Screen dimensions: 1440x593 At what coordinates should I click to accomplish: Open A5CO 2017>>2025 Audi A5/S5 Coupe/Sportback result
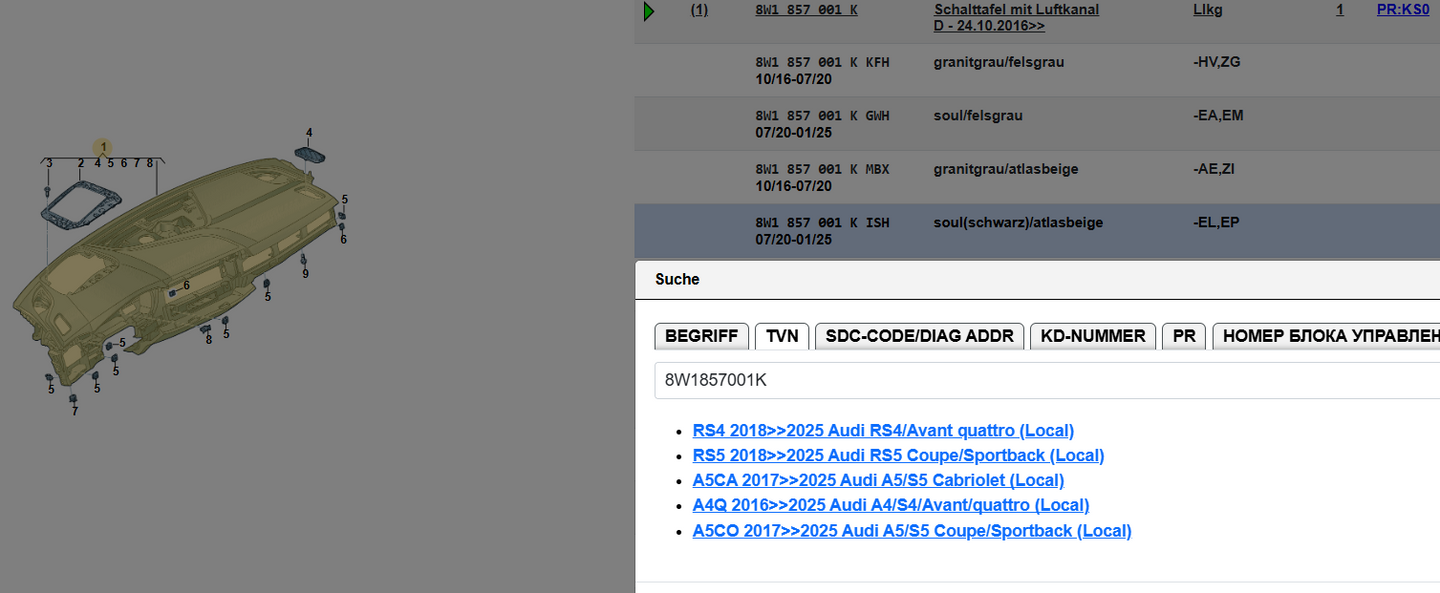(912, 531)
